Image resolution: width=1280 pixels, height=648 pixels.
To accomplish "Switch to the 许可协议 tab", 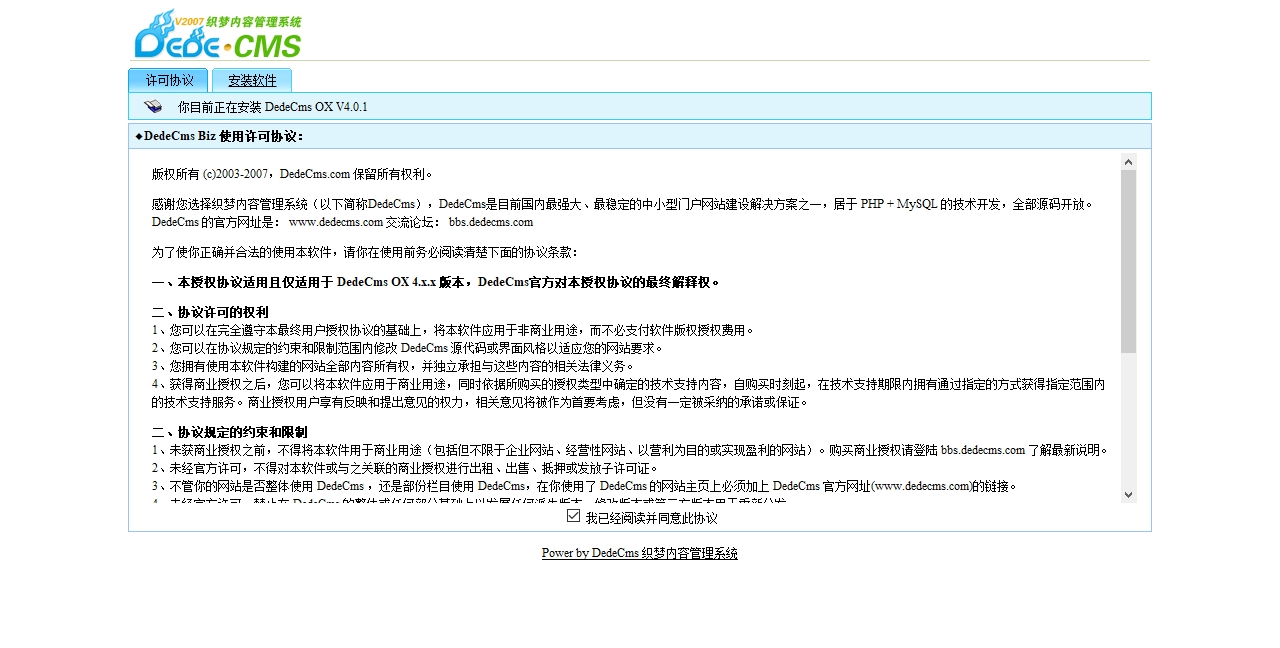I will click(x=169, y=80).
